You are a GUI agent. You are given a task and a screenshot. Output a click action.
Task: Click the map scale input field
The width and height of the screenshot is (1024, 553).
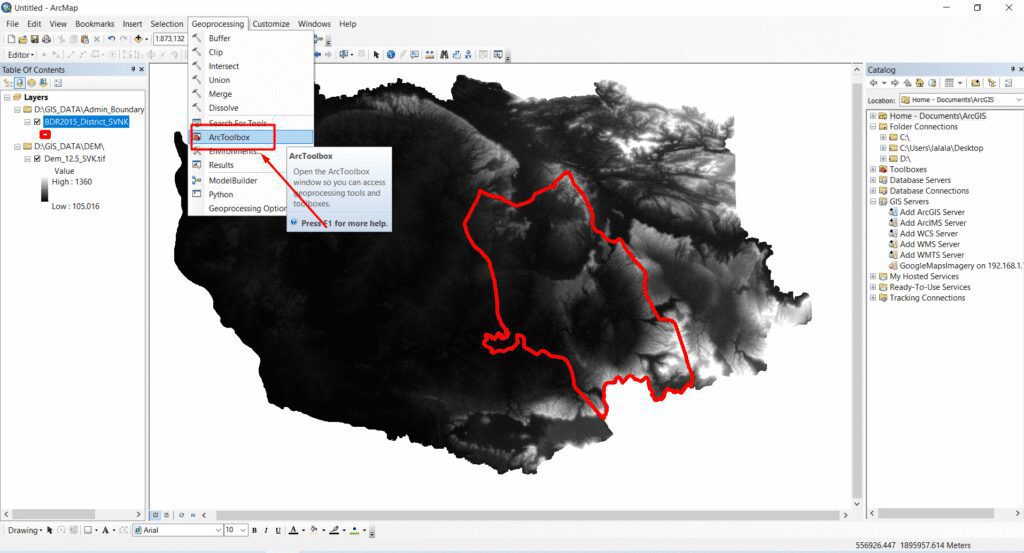pyautogui.click(x=170, y=39)
